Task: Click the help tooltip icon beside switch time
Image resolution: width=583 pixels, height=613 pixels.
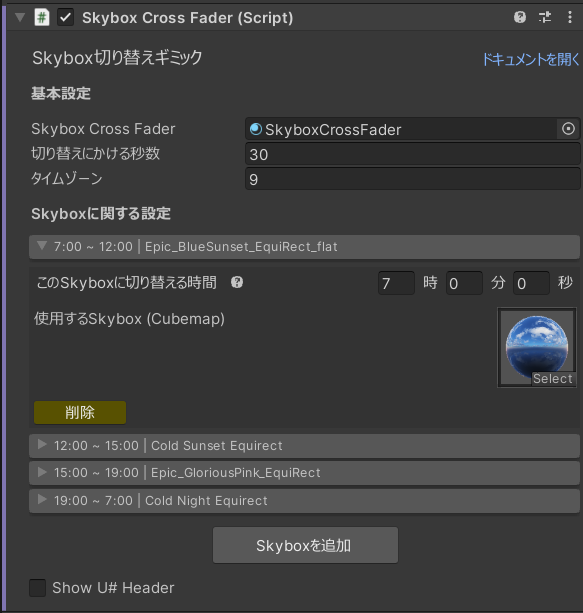Action: coord(237,282)
